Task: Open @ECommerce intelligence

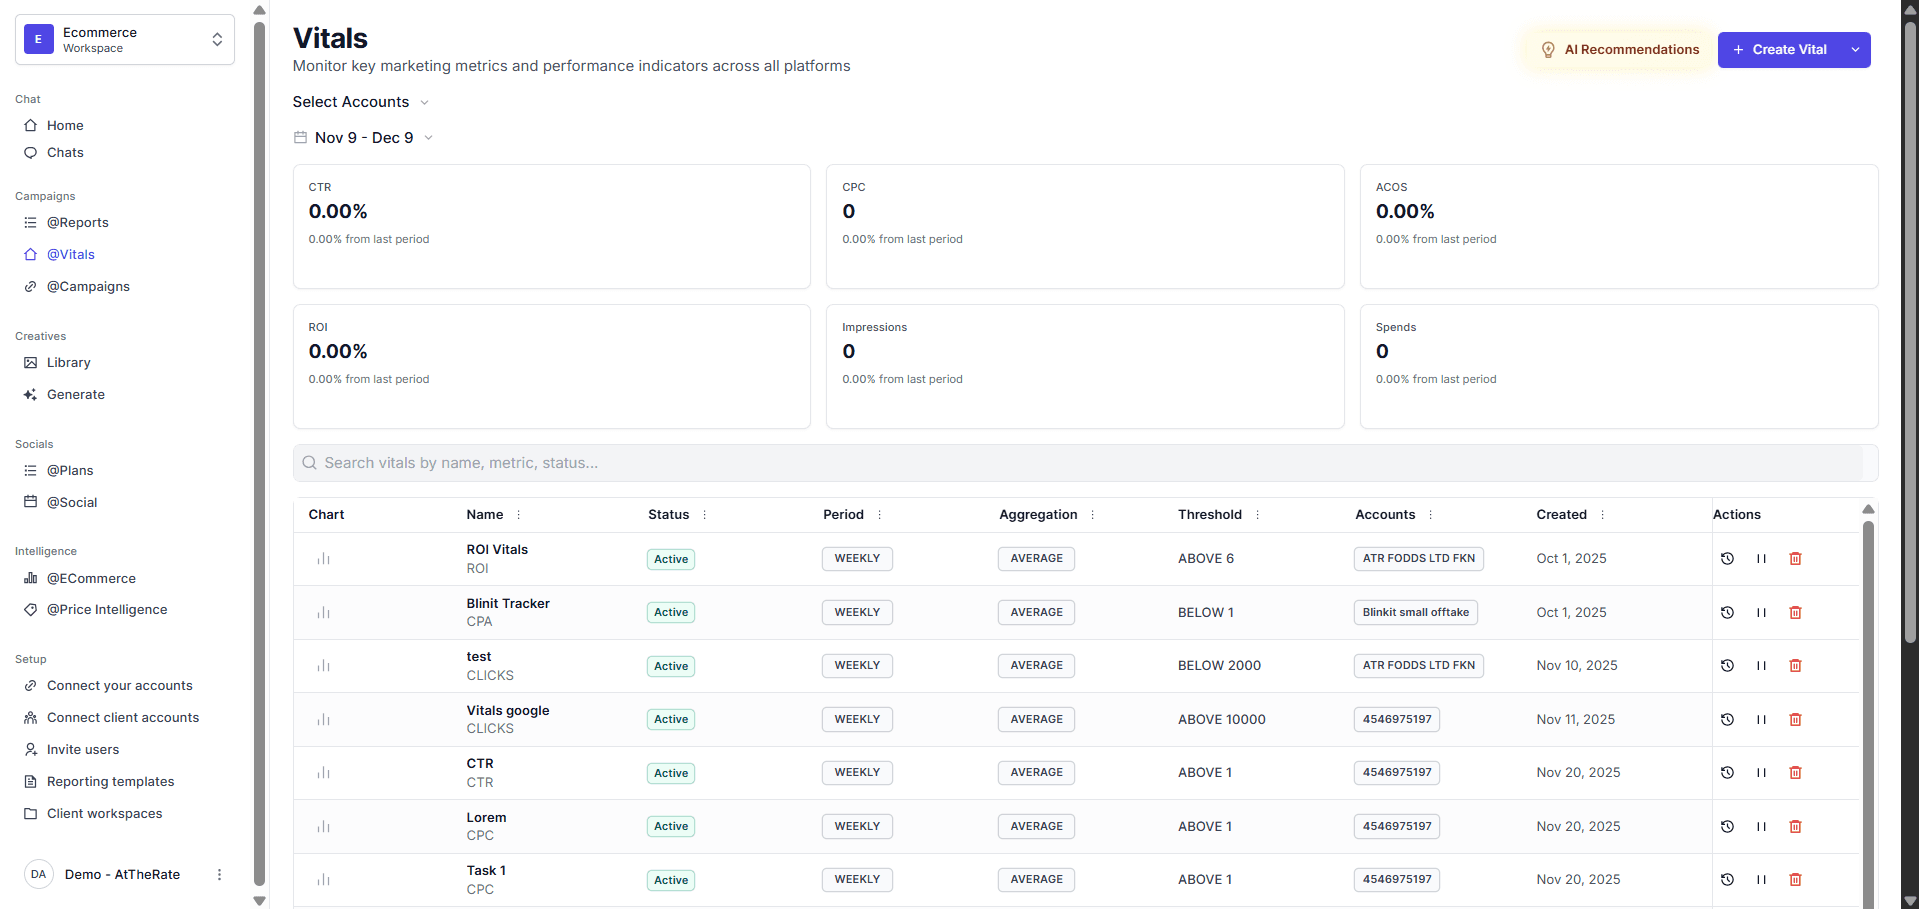Action: [x=125, y=579]
